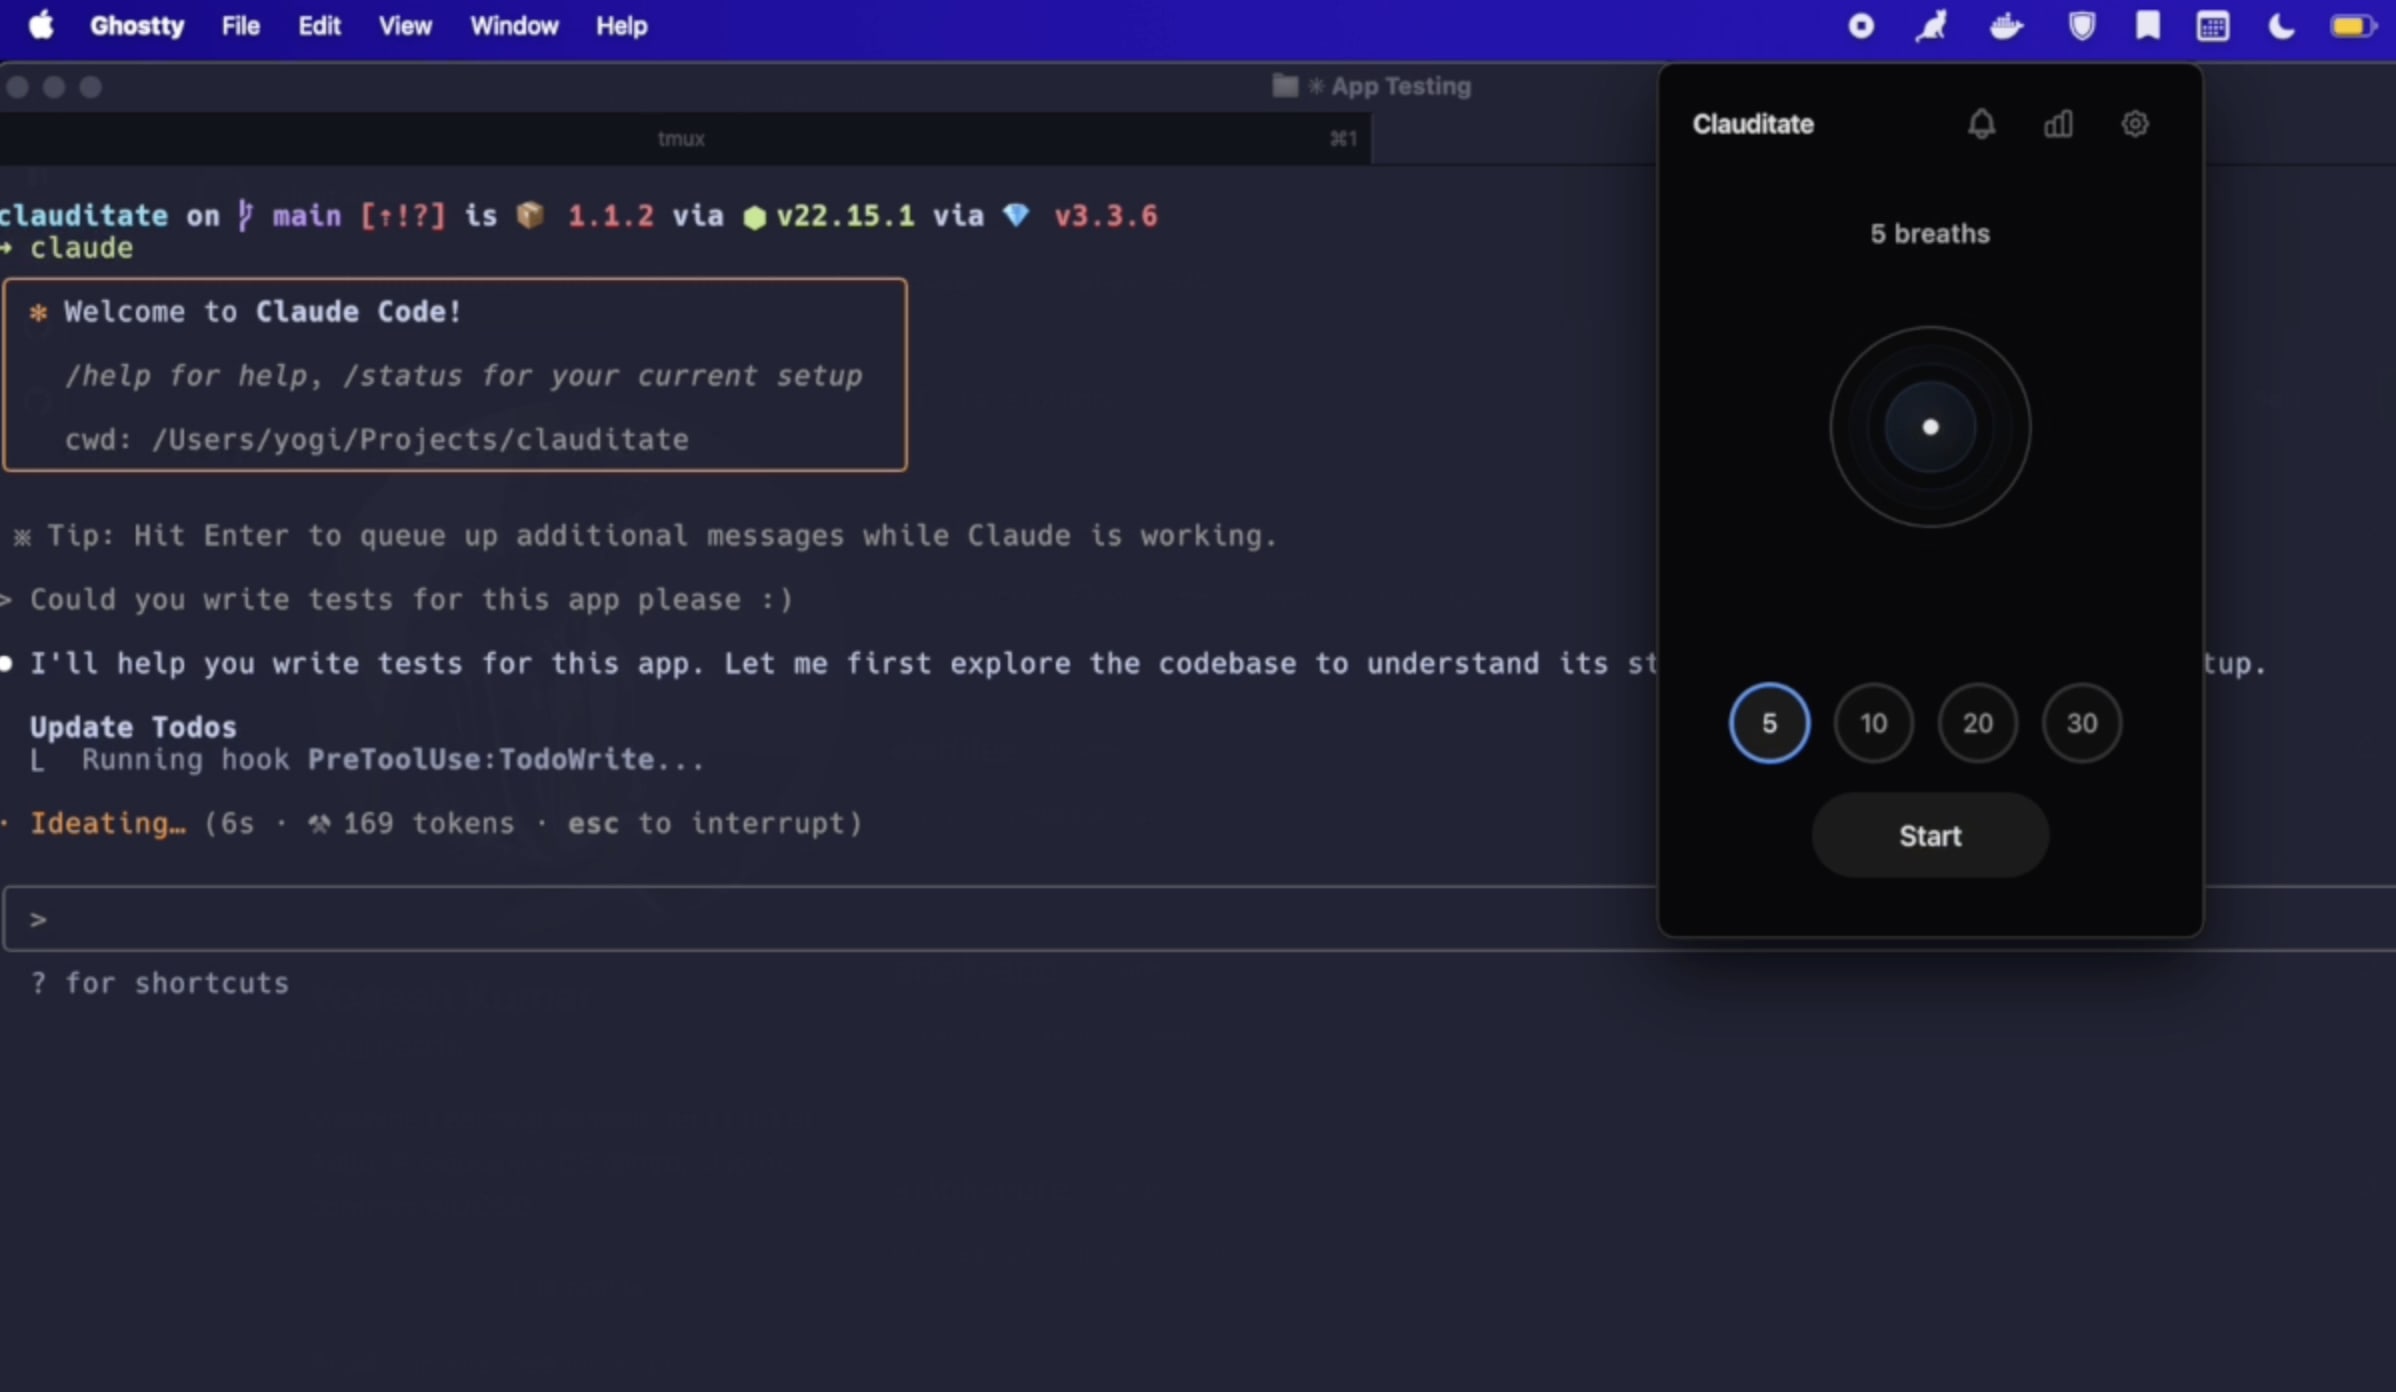This screenshot has height=1392, width=2396.
Task: Open the Window menu
Action: [x=513, y=25]
